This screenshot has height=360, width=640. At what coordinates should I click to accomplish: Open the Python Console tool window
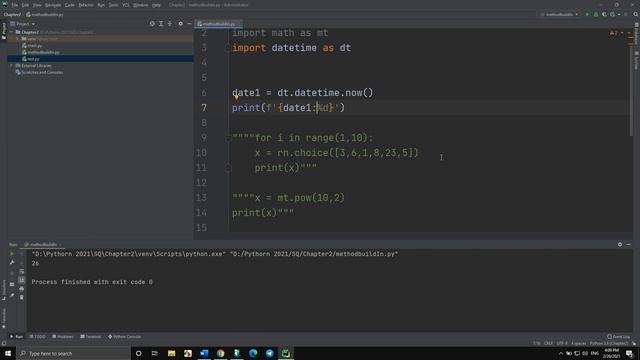(x=124, y=337)
